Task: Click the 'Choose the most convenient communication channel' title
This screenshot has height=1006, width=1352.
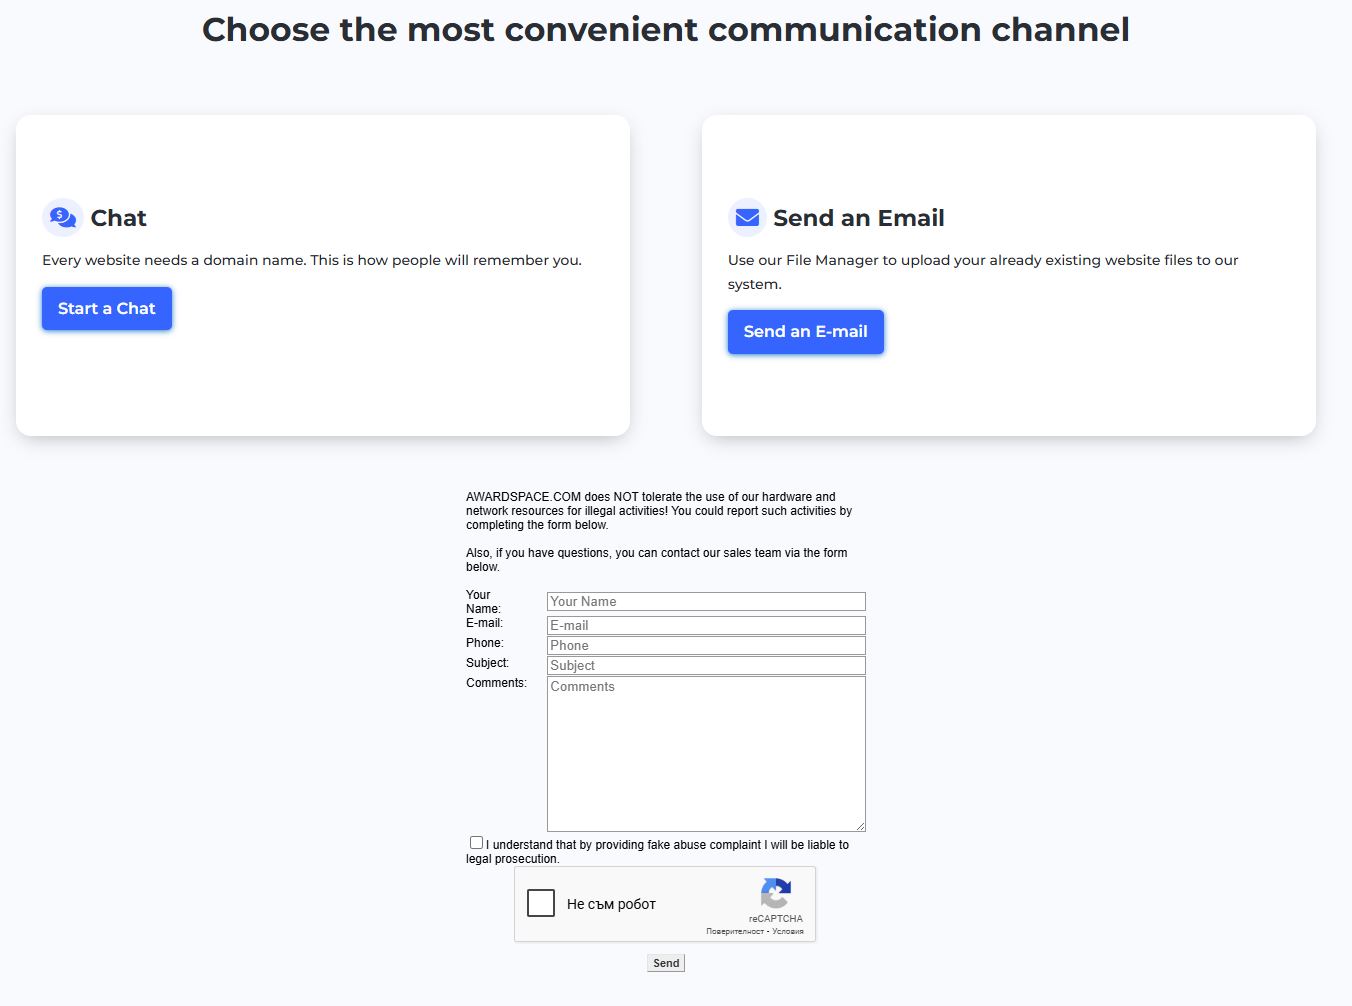Action: 665,30
